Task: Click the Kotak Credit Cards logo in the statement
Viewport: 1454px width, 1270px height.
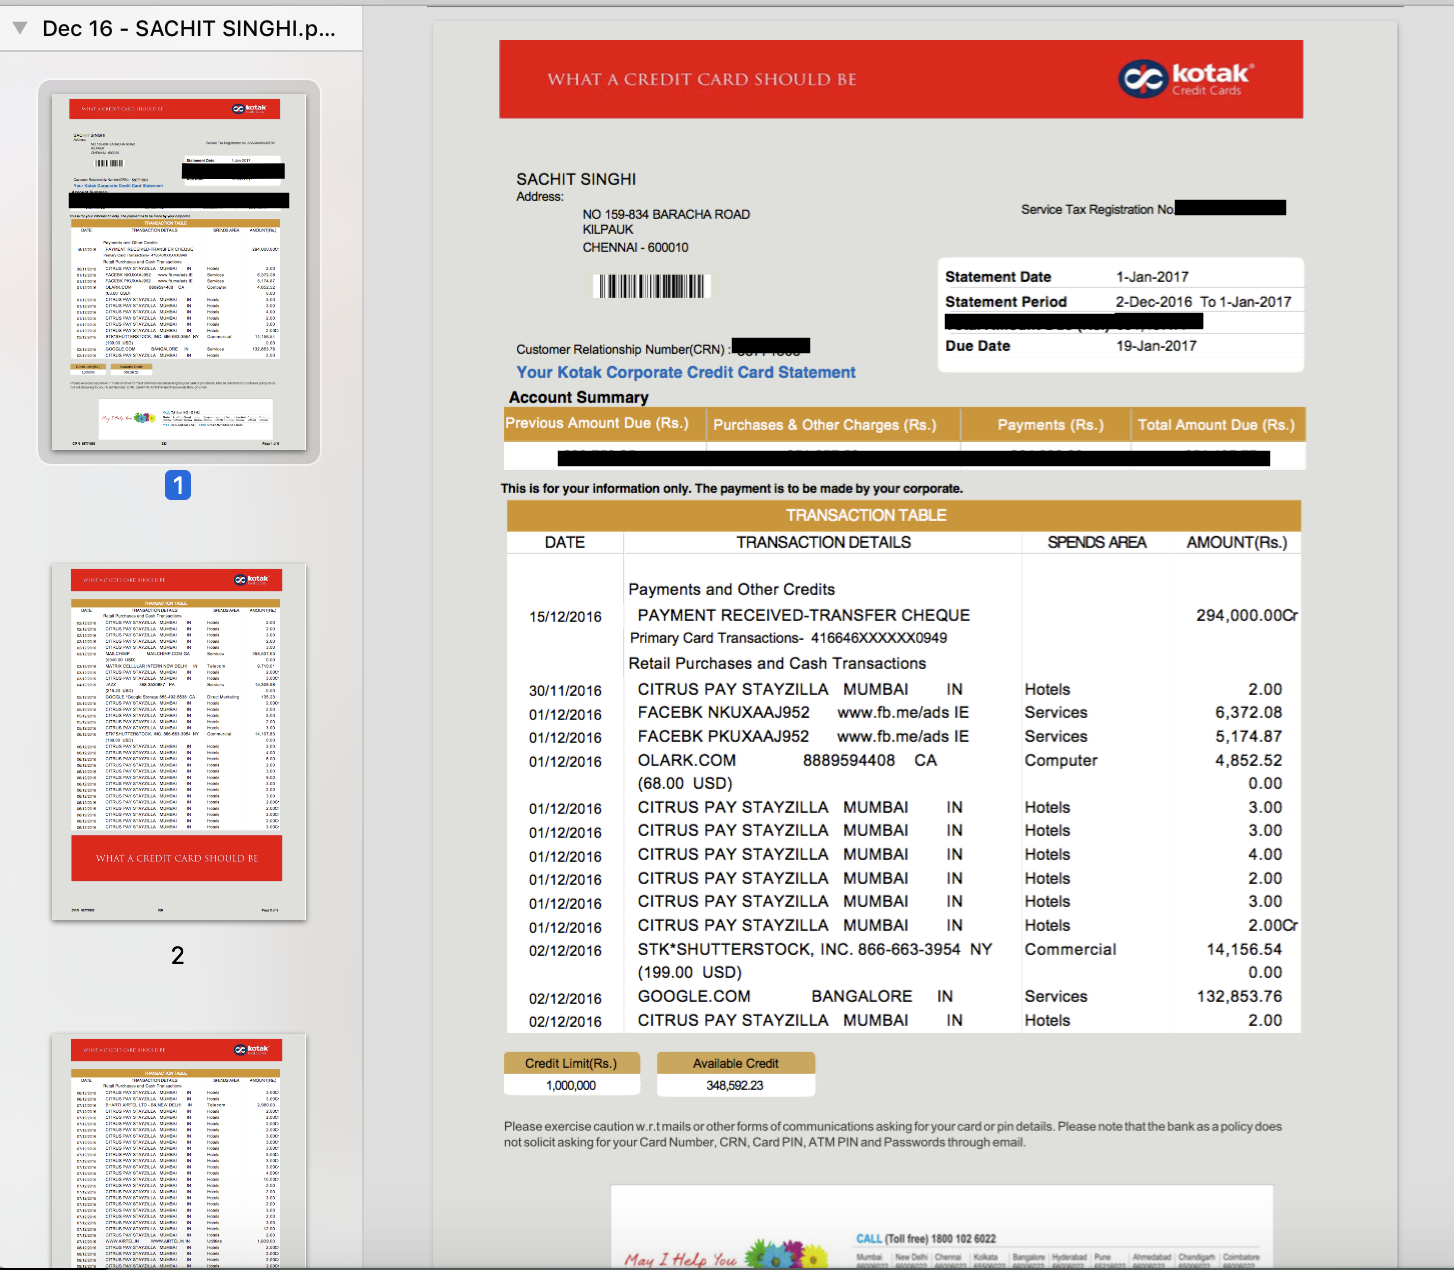Action: (x=1186, y=78)
